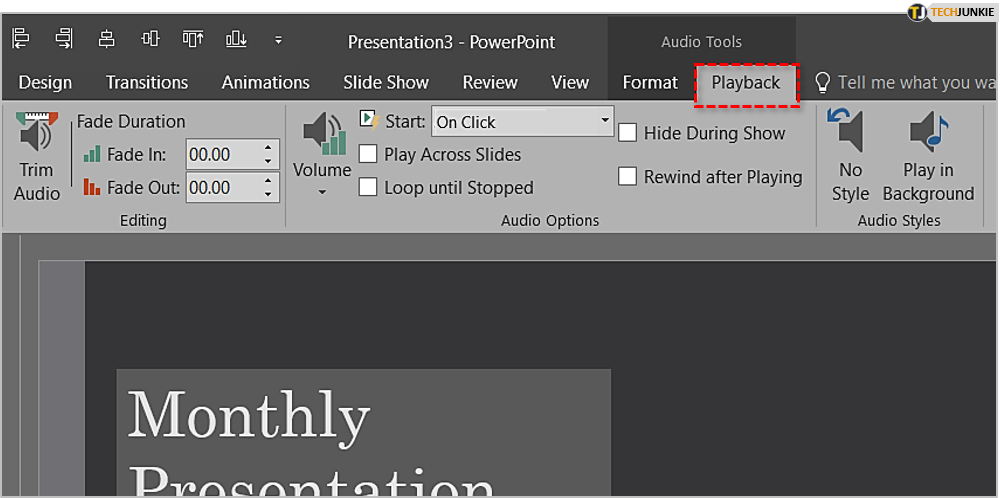Screen dimensions: 1002x498
Task: Increase Fade Out value with up arrow
Action: 268,180
